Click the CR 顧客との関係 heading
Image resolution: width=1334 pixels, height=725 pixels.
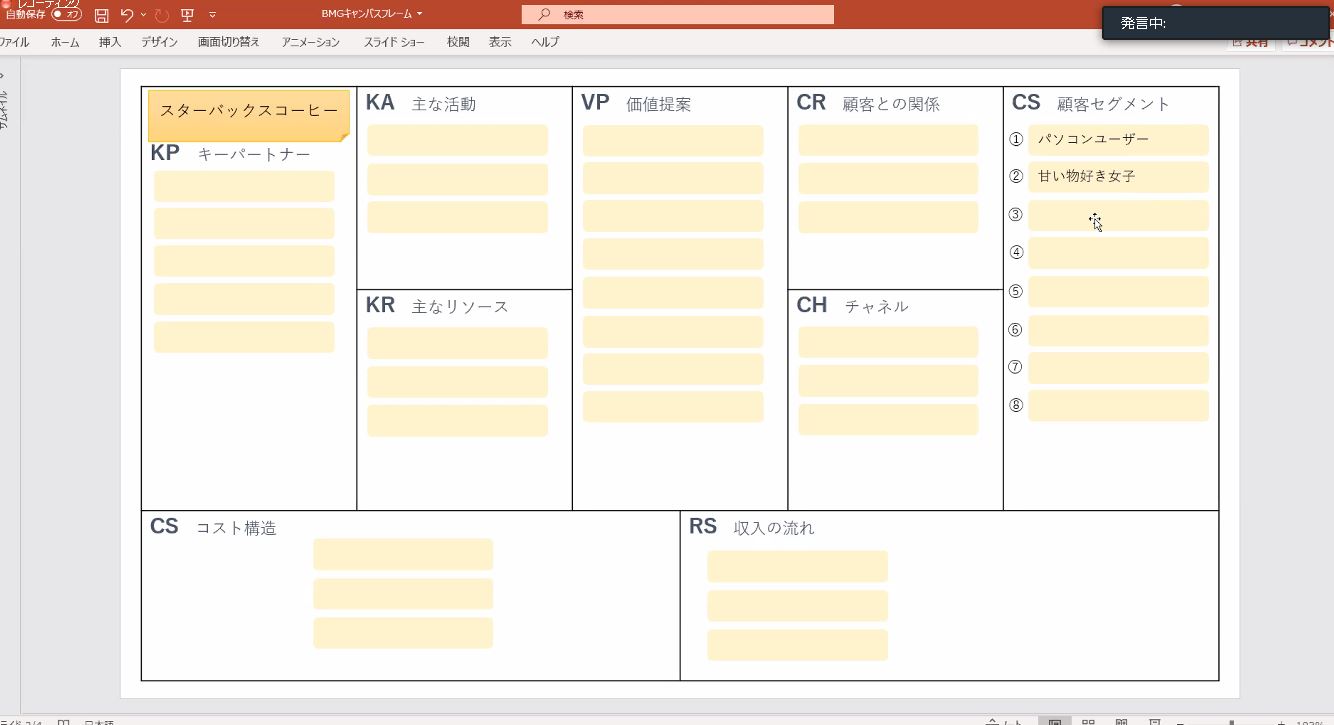[x=868, y=103]
